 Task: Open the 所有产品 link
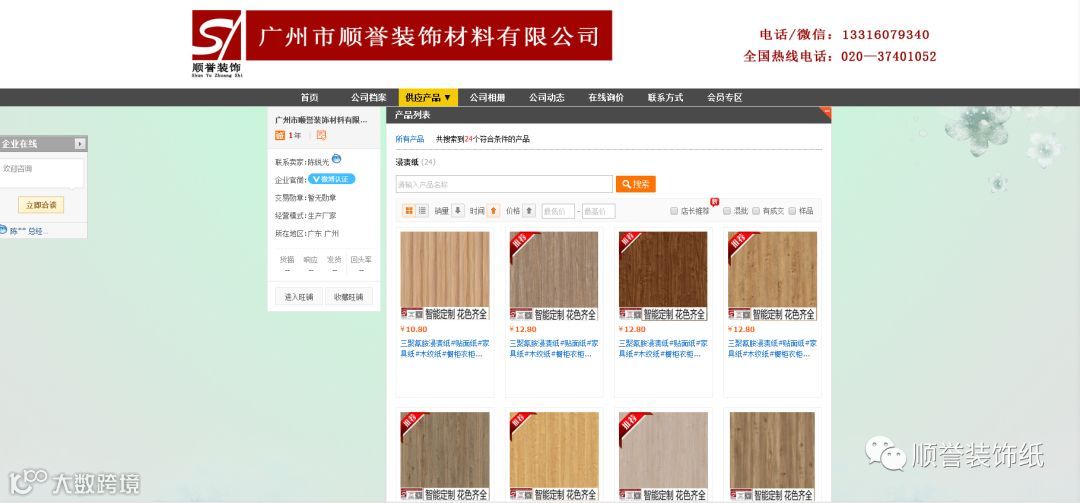(x=410, y=139)
